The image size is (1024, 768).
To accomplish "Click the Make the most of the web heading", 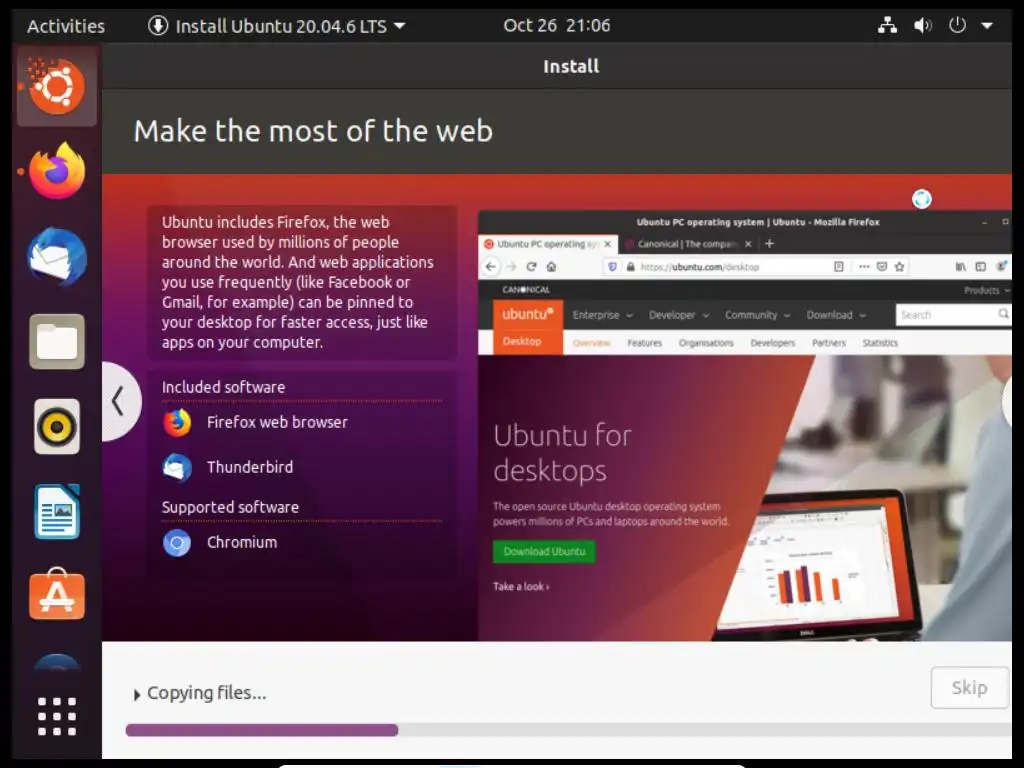I will coord(313,131).
